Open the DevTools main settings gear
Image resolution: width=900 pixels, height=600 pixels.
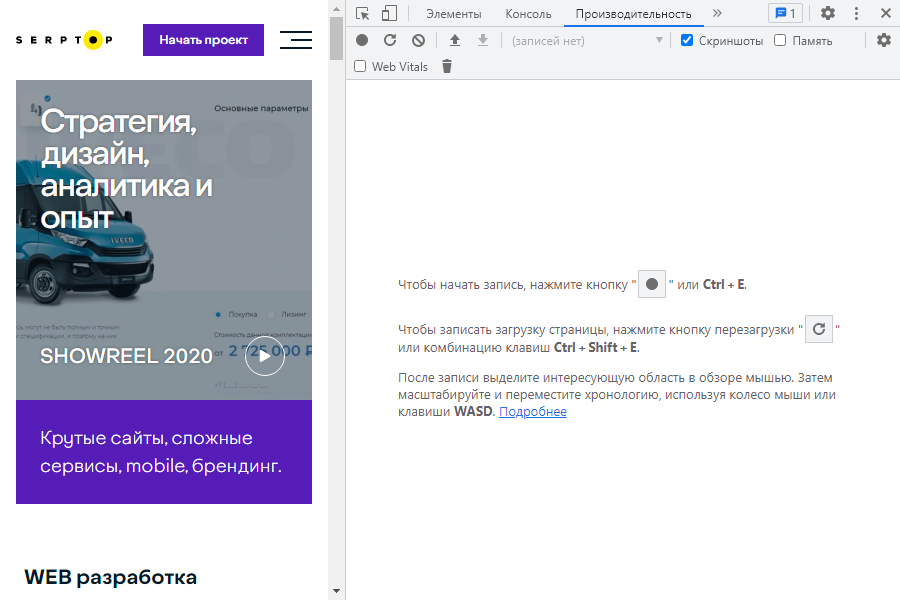point(828,13)
